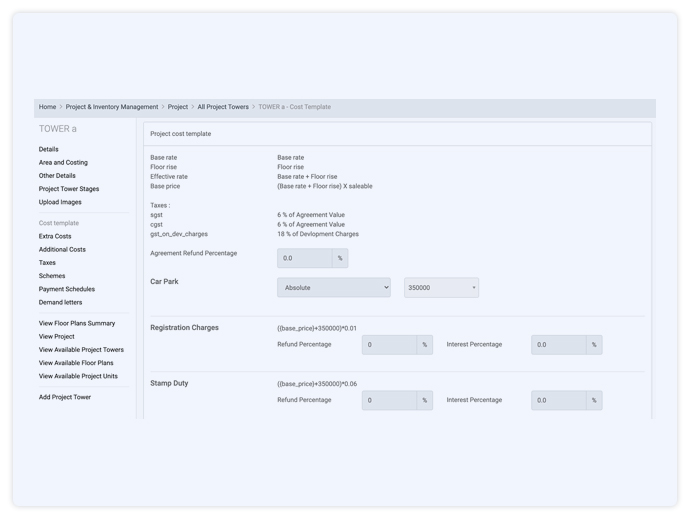Go to Home breadcrumb link
The height and width of the screenshot is (517, 689).
pos(47,107)
